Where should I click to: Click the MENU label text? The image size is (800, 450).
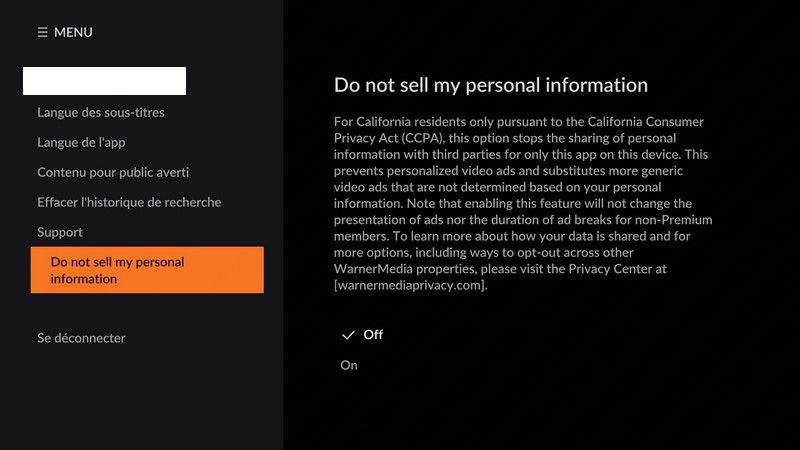coord(73,32)
